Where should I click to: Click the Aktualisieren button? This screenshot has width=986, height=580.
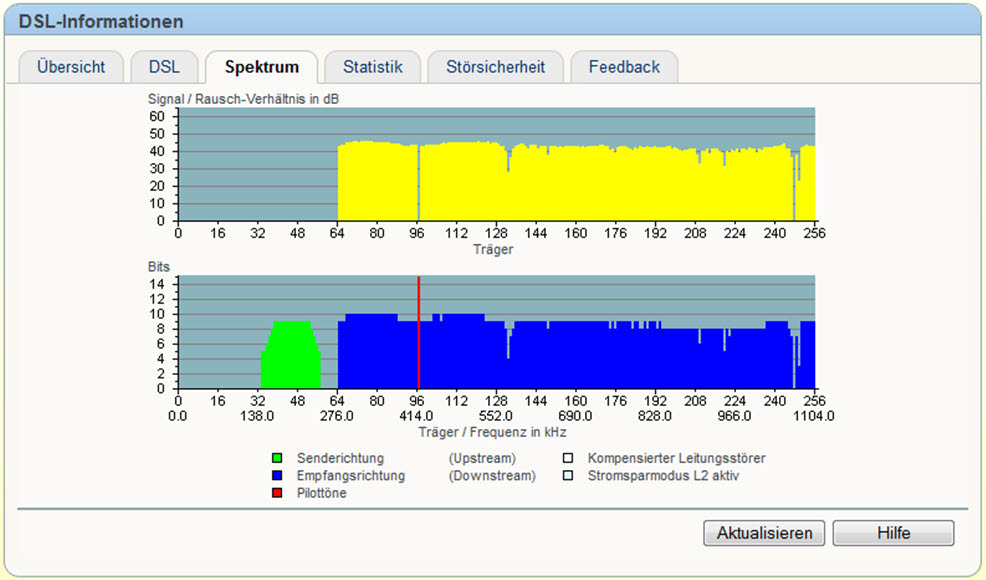click(764, 533)
